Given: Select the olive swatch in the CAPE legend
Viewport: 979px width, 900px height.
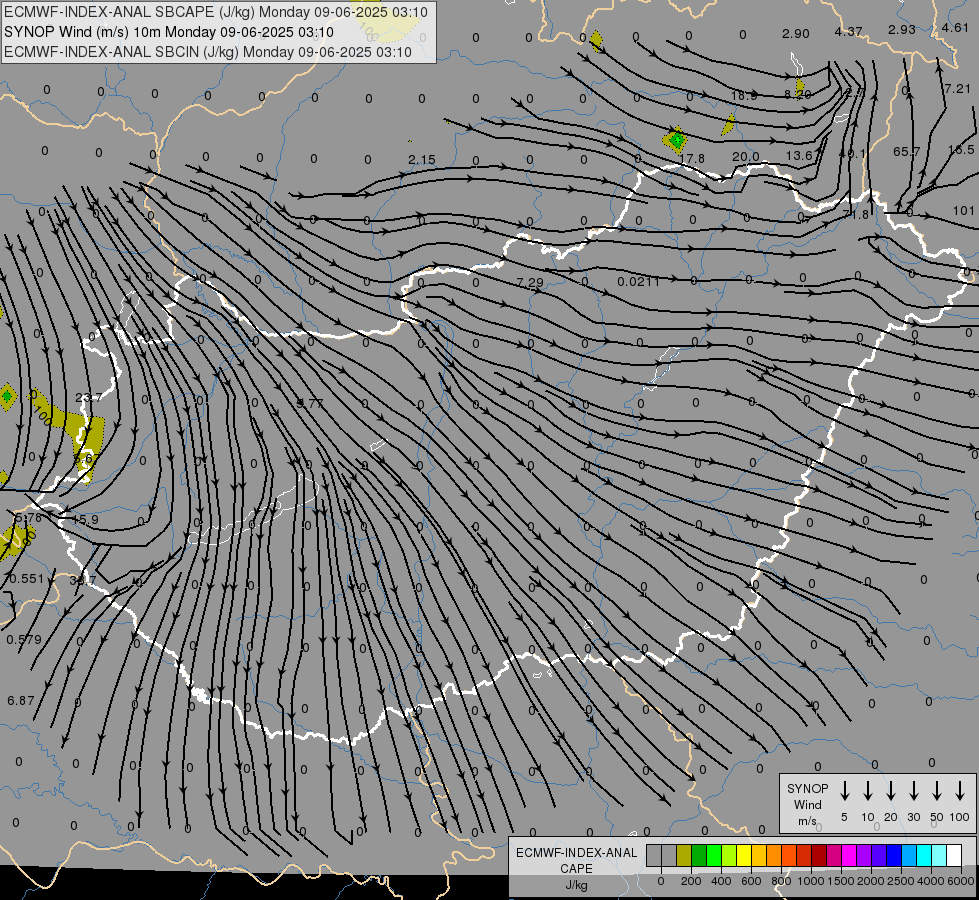Looking at the screenshot, I should (x=684, y=856).
